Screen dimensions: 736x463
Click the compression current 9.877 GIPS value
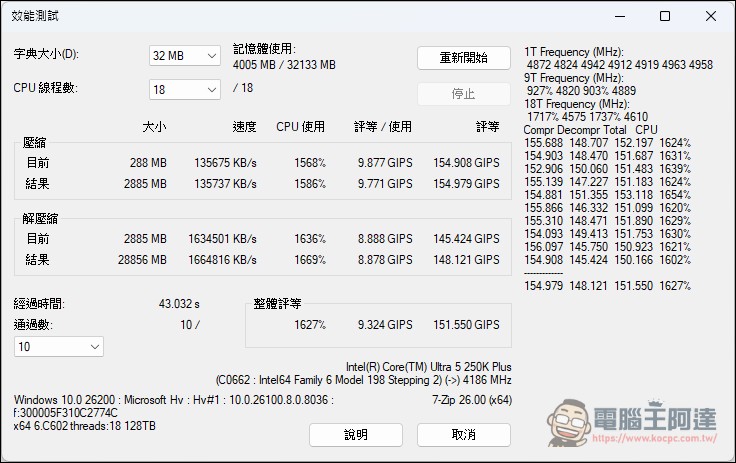(x=385, y=163)
